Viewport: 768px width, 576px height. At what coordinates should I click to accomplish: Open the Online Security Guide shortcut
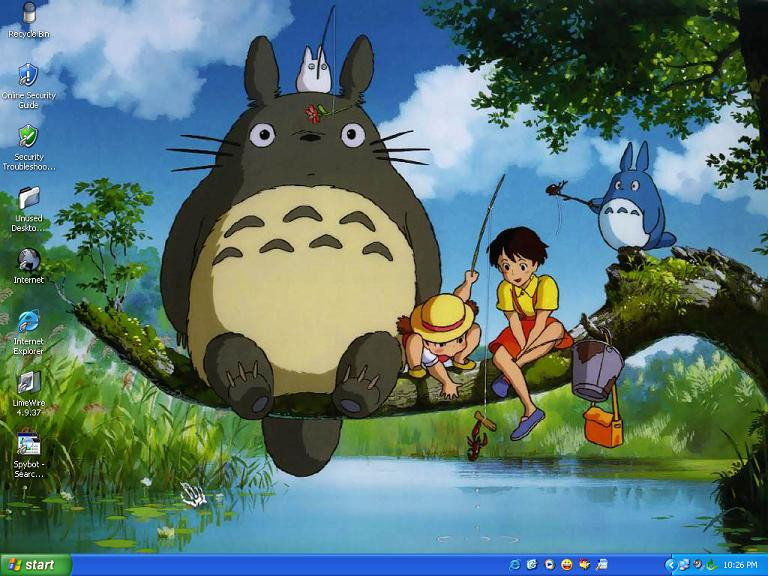pyautogui.click(x=28, y=75)
